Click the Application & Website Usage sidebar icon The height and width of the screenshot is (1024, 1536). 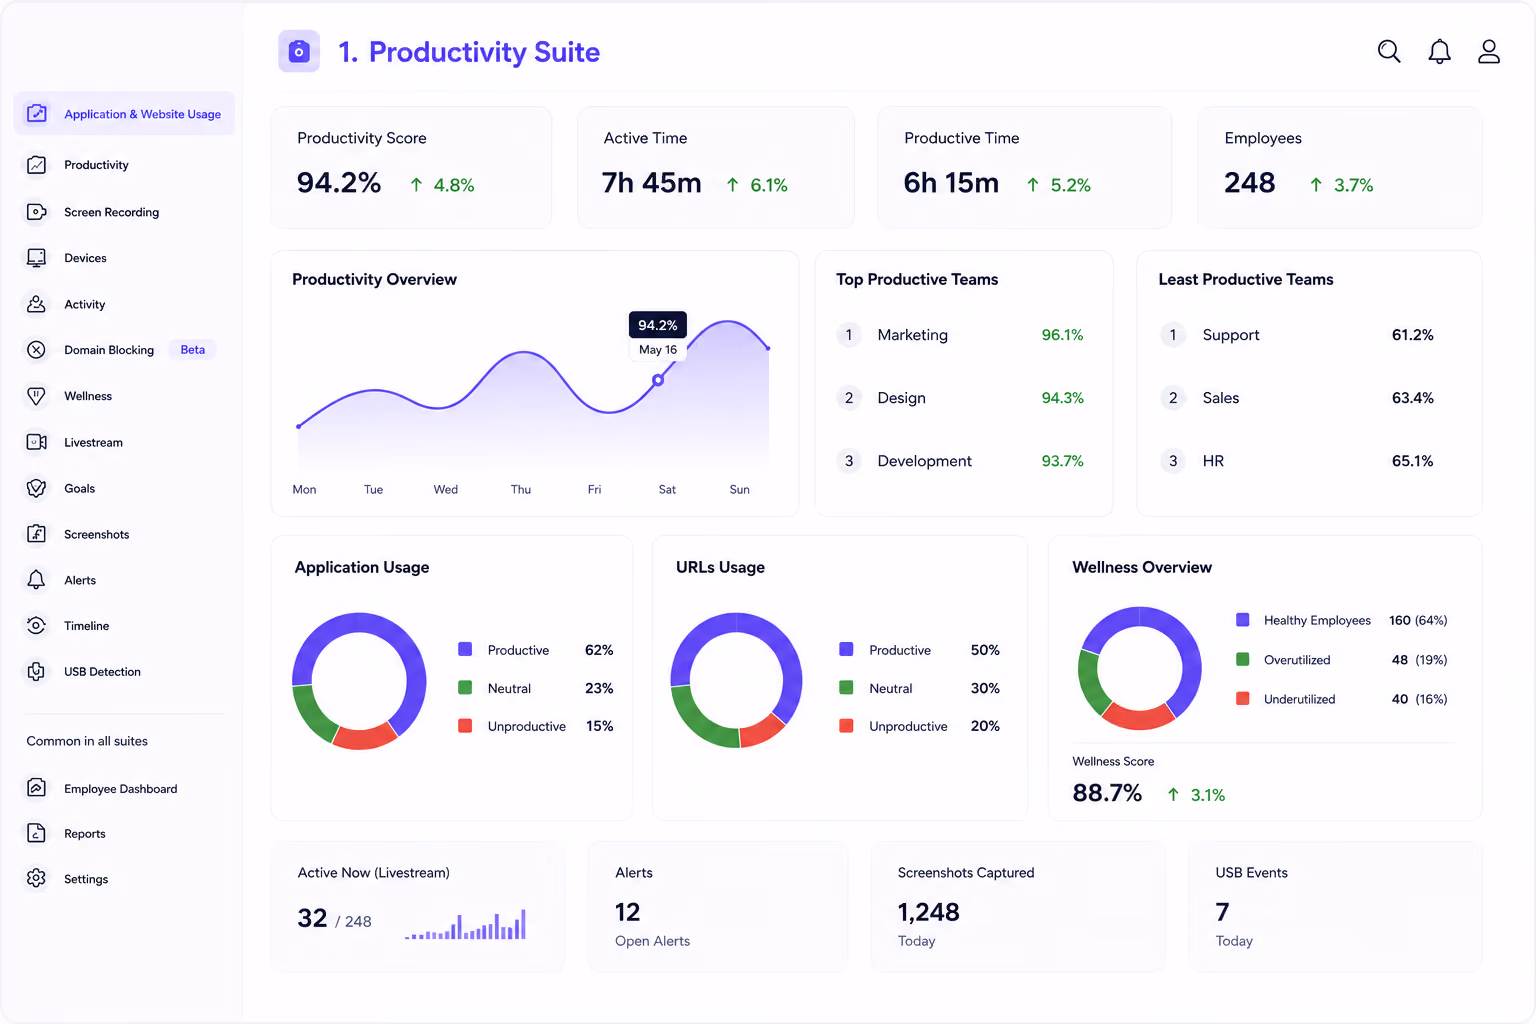click(37, 113)
